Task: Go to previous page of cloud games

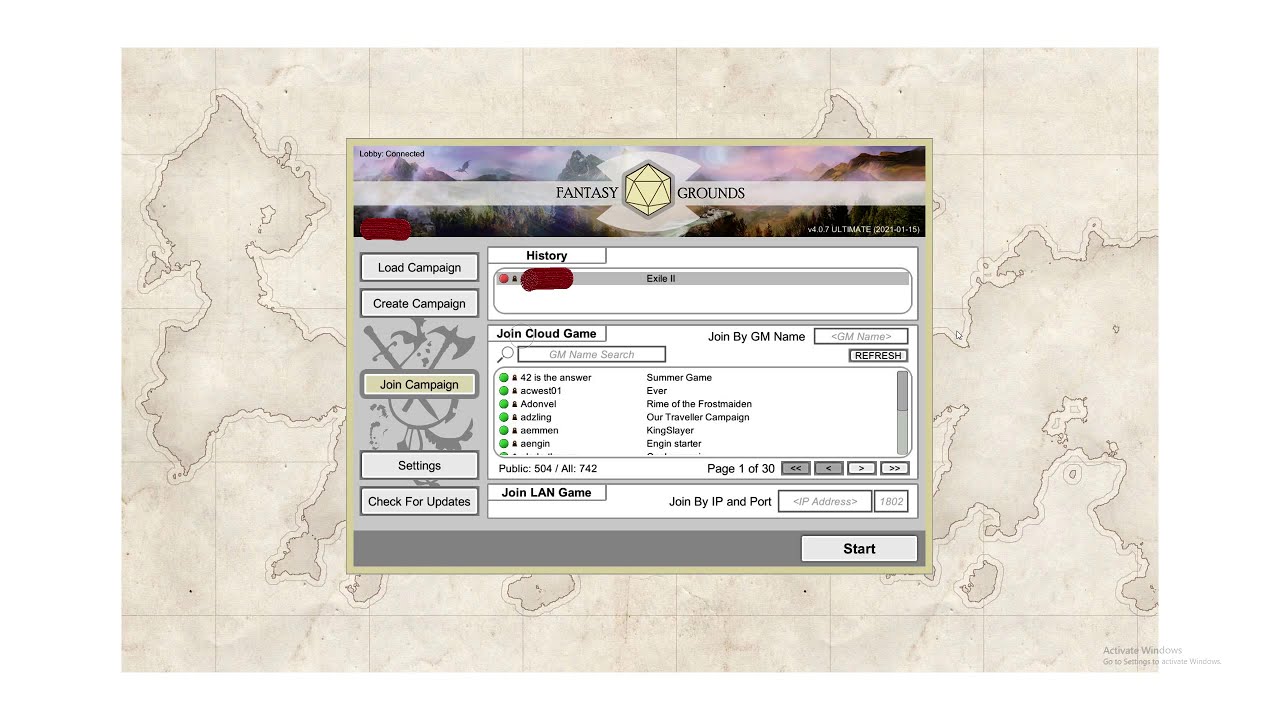Action: coord(828,468)
